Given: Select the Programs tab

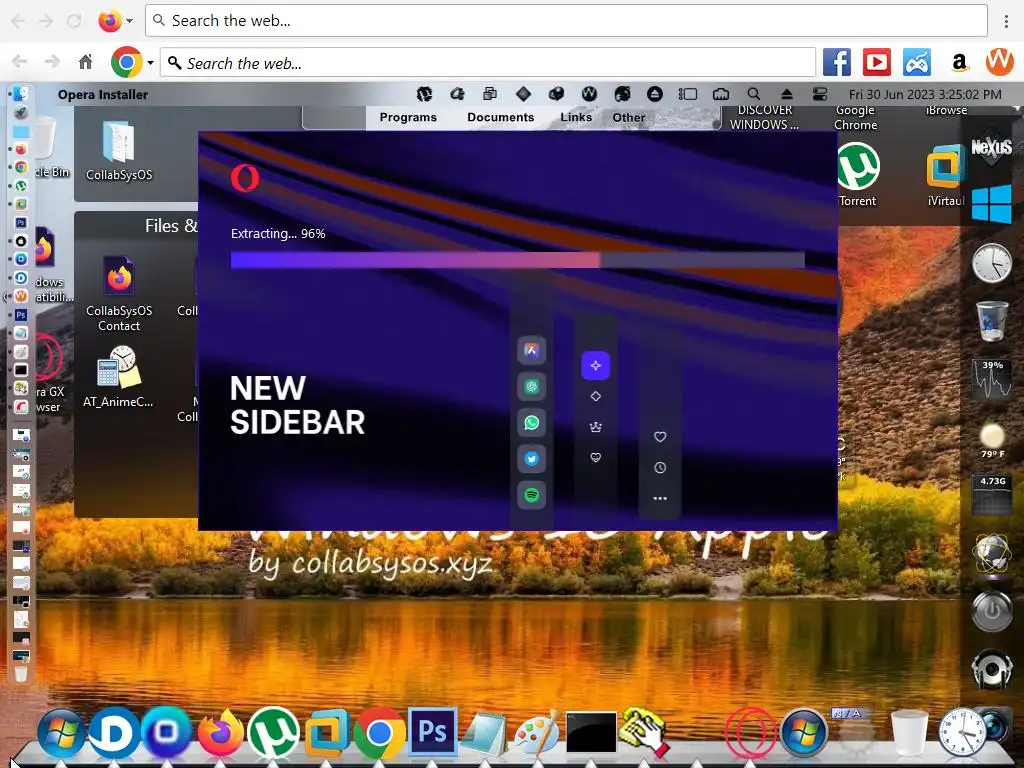Looking at the screenshot, I should (x=408, y=118).
